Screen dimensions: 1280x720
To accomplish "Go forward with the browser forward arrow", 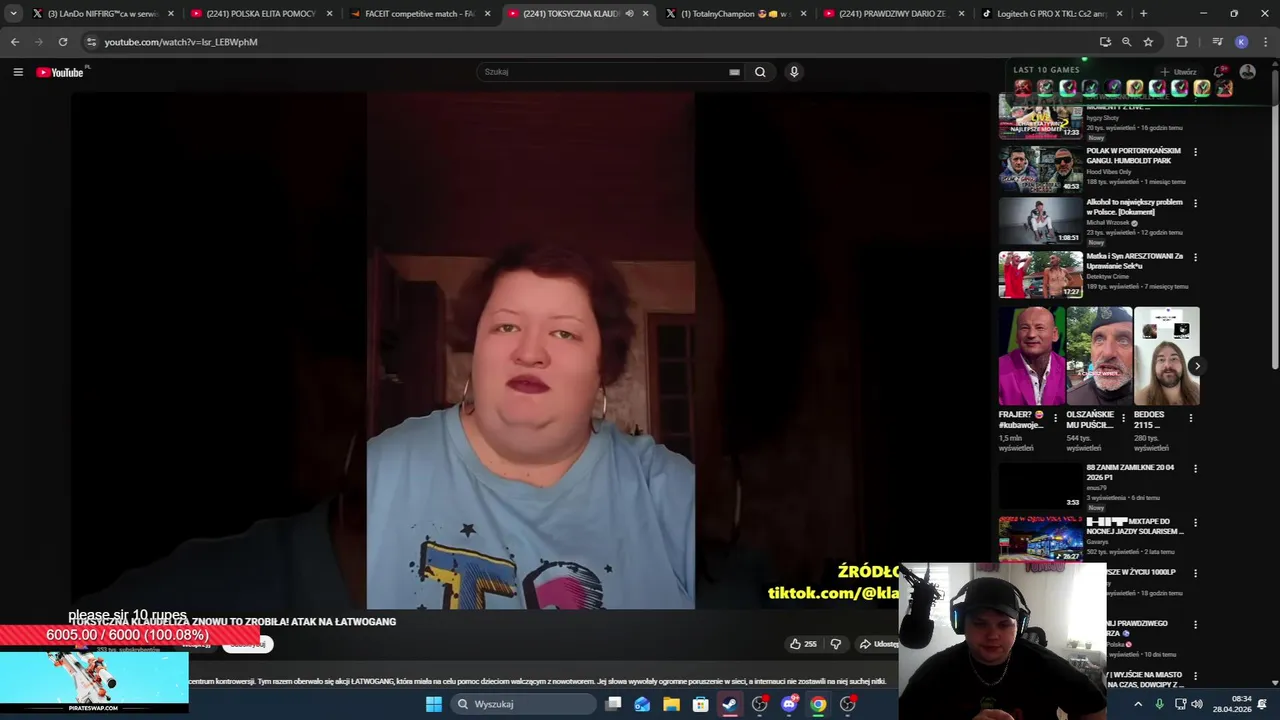I will (x=38, y=42).
